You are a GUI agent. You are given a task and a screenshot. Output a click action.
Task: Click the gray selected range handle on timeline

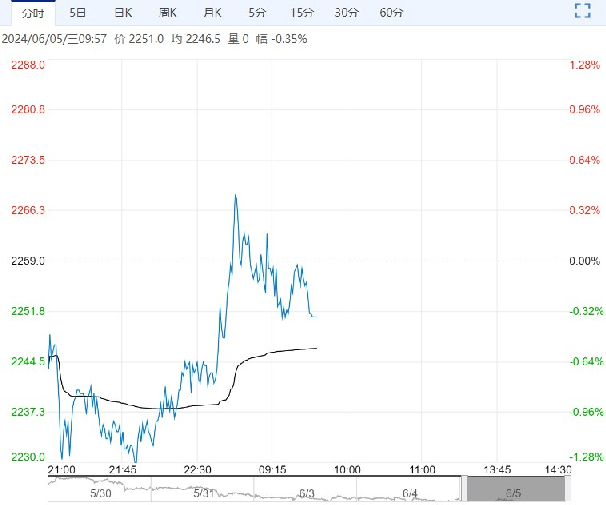[516, 489]
